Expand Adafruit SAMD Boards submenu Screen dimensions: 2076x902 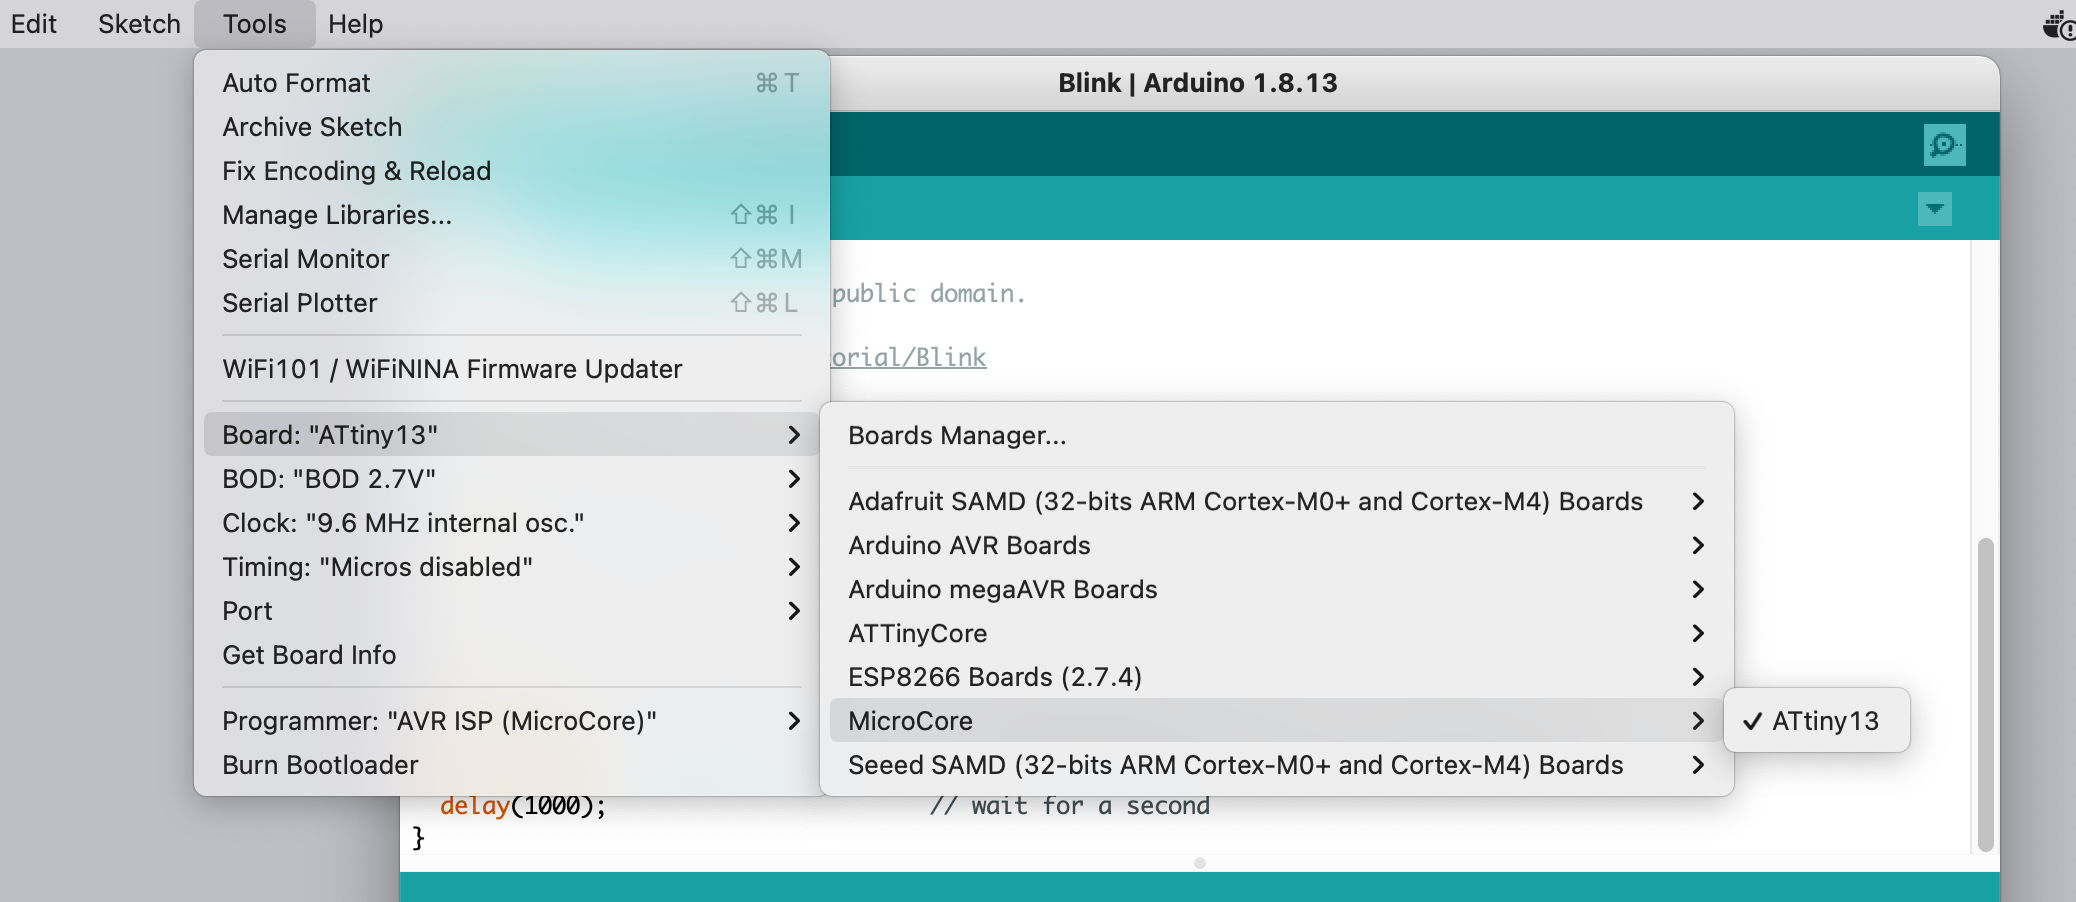(1277, 501)
